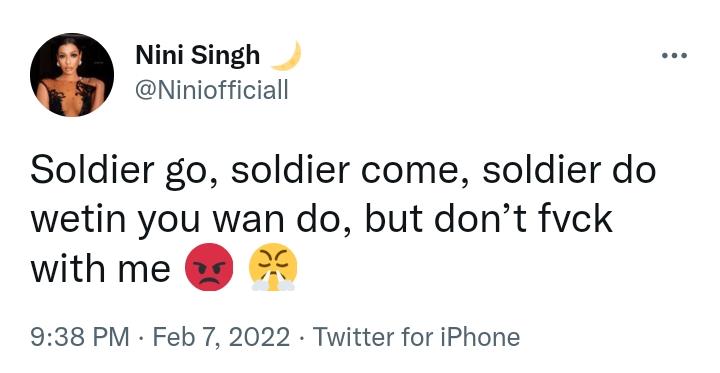Click the Feb 7, 2022 date

click(x=221, y=337)
